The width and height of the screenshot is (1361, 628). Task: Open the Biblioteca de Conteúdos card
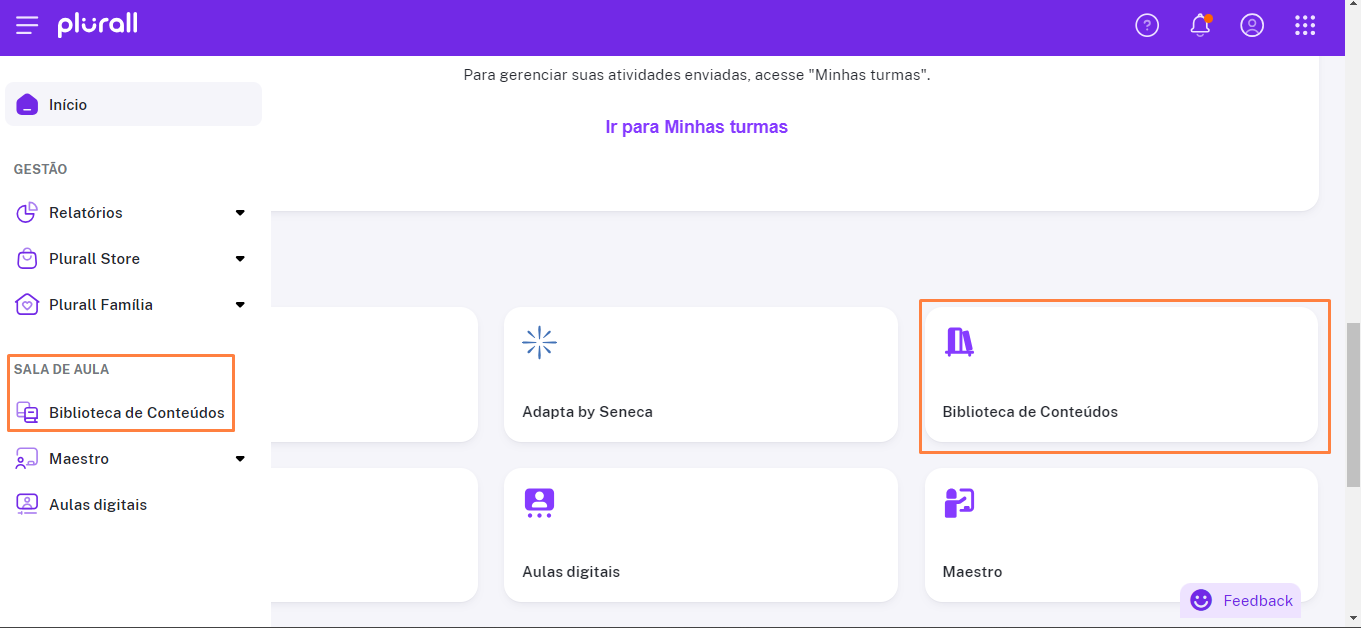click(x=1121, y=374)
